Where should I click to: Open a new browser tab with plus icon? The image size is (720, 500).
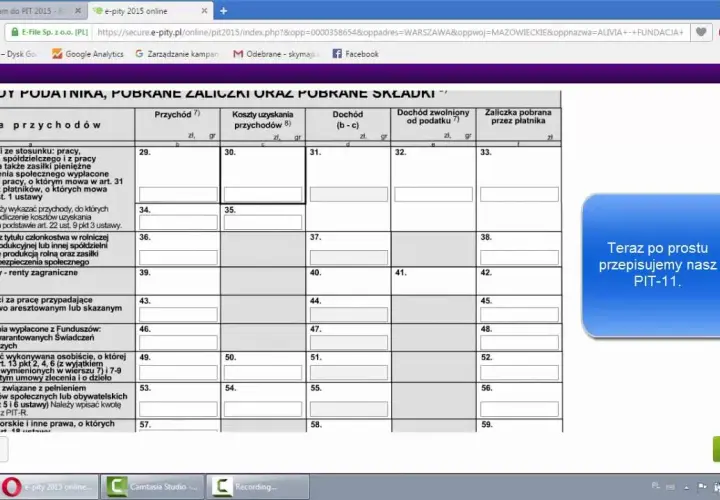click(223, 11)
